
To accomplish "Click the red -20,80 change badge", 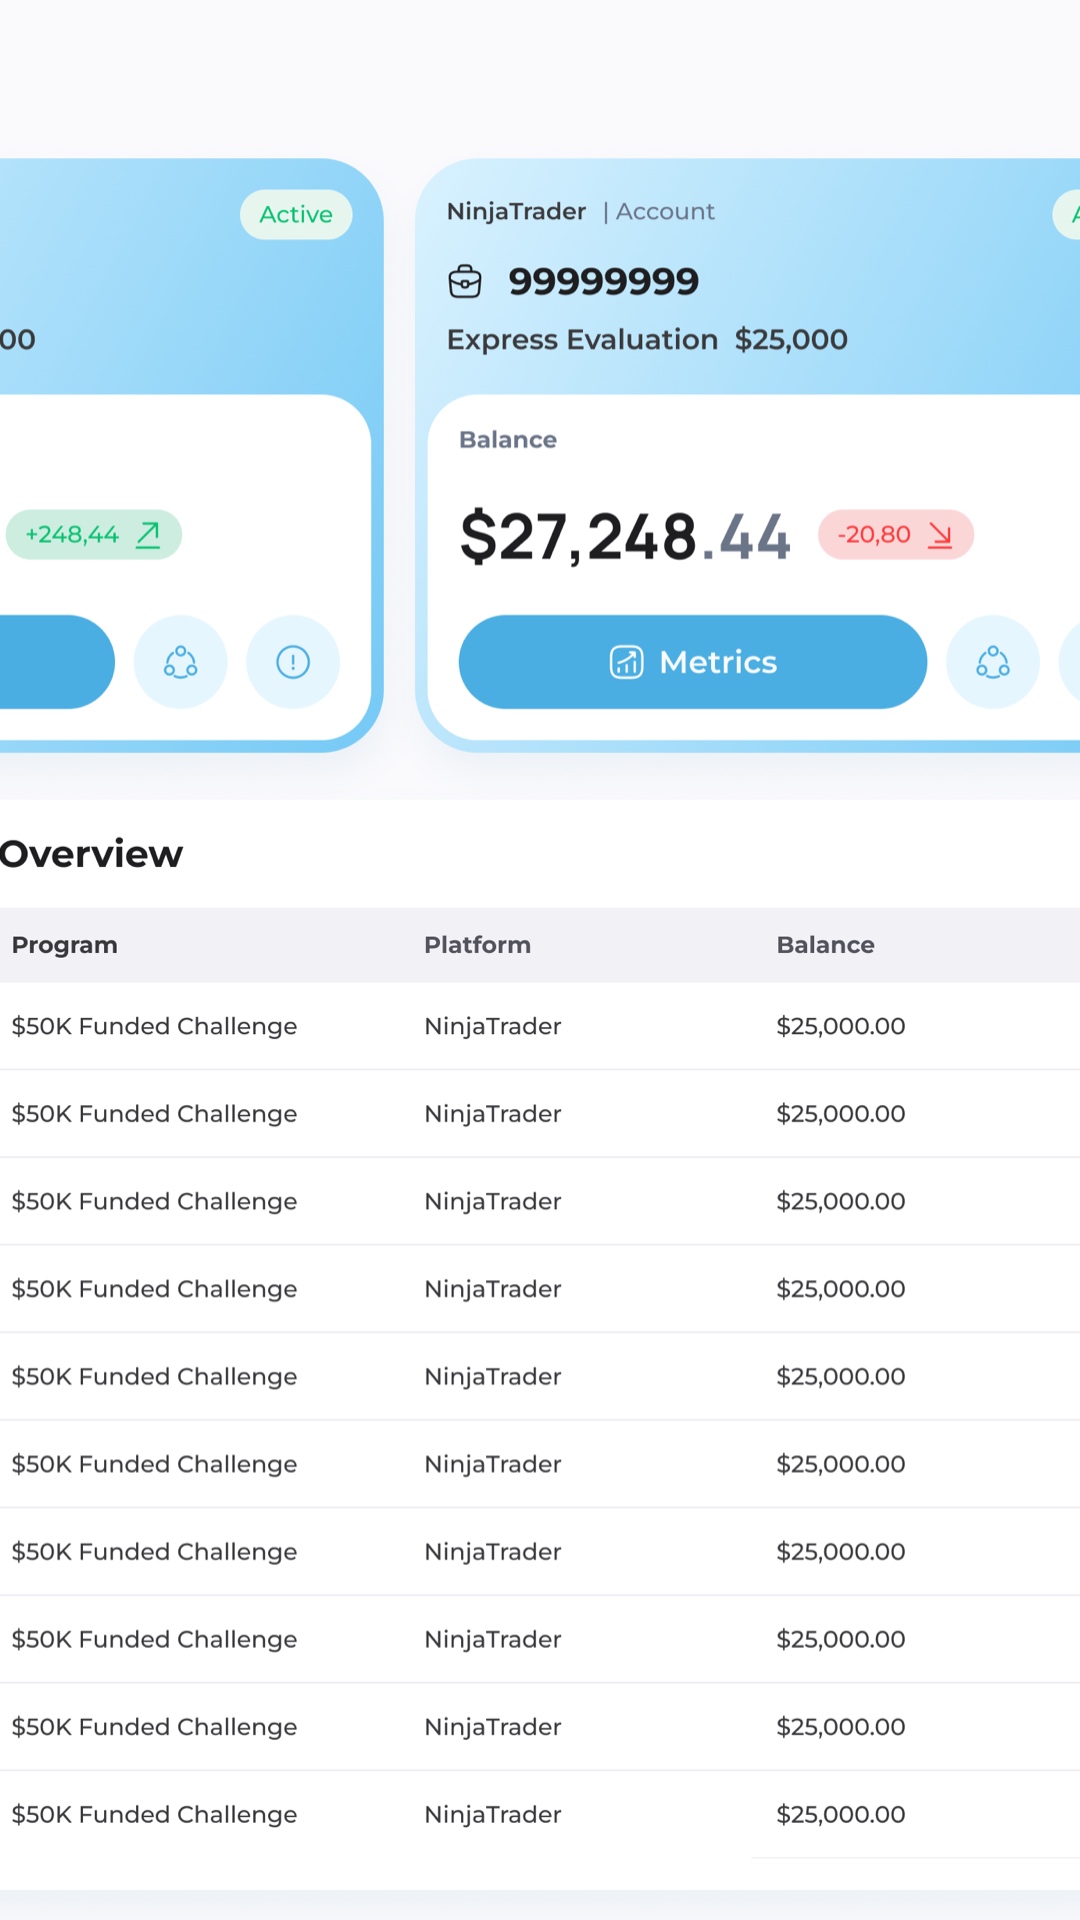I will pos(896,535).
